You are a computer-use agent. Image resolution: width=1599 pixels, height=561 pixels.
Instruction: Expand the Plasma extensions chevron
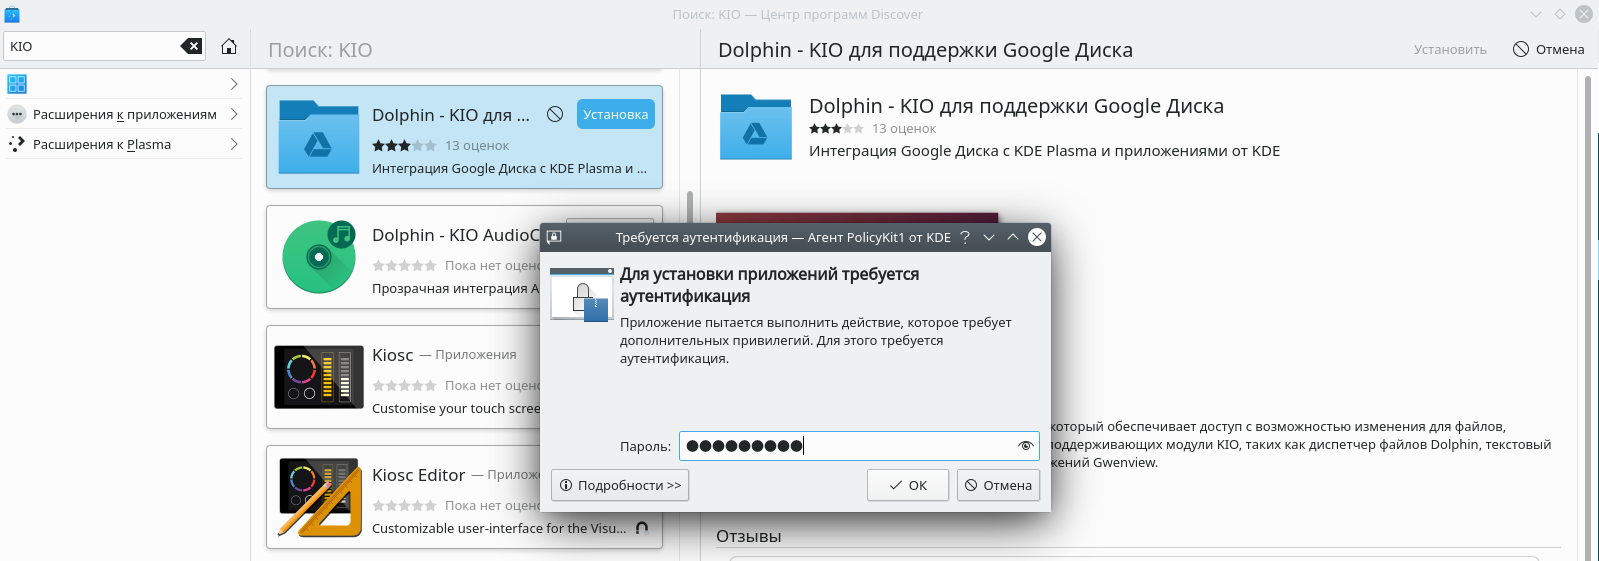[x=234, y=144]
